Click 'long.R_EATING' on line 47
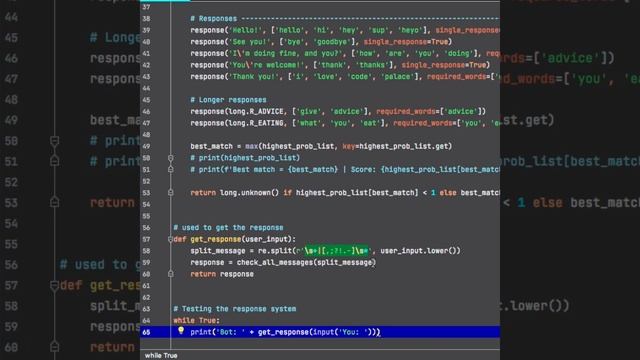 click(x=256, y=123)
